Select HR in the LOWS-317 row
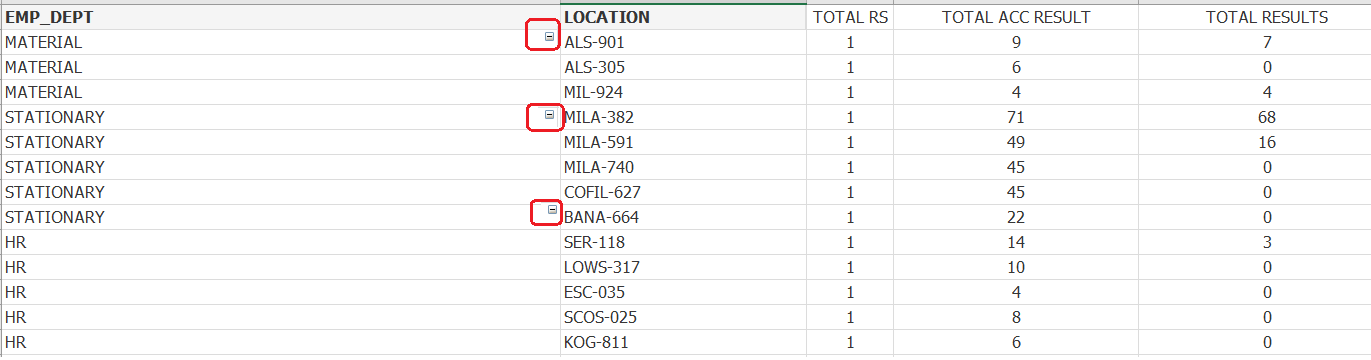 [280, 267]
